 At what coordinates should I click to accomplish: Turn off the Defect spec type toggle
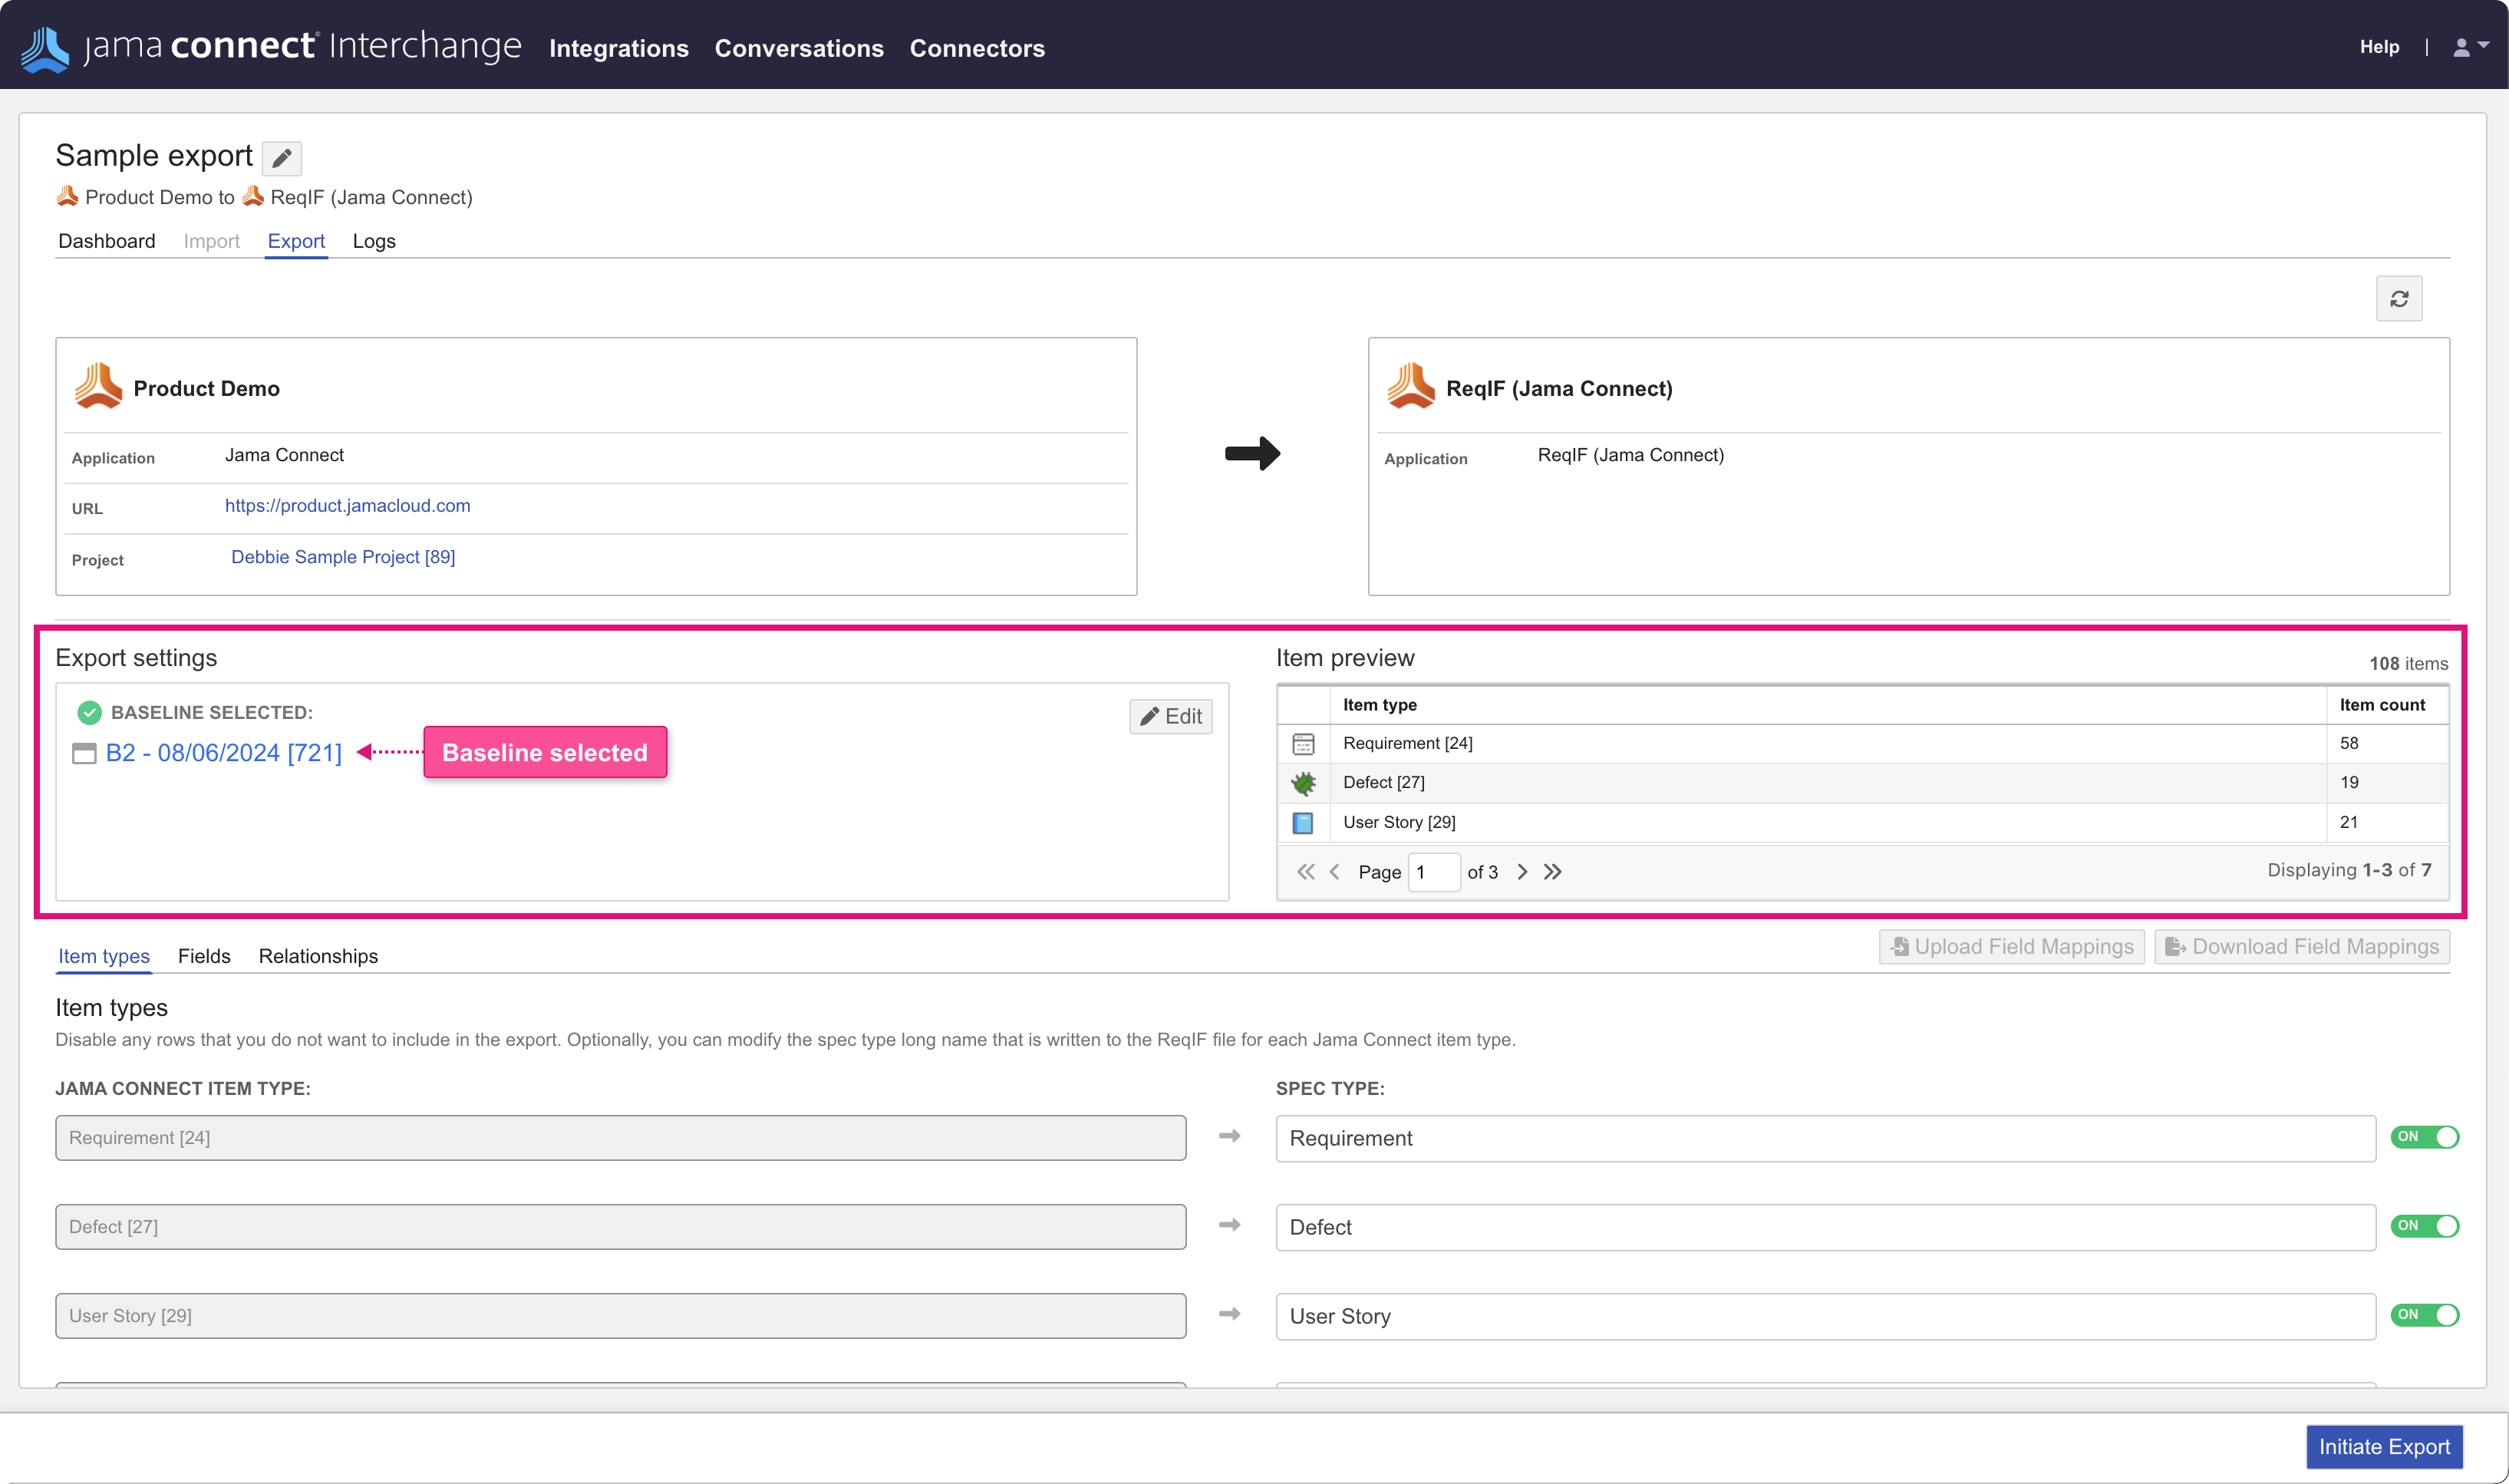(2424, 1226)
